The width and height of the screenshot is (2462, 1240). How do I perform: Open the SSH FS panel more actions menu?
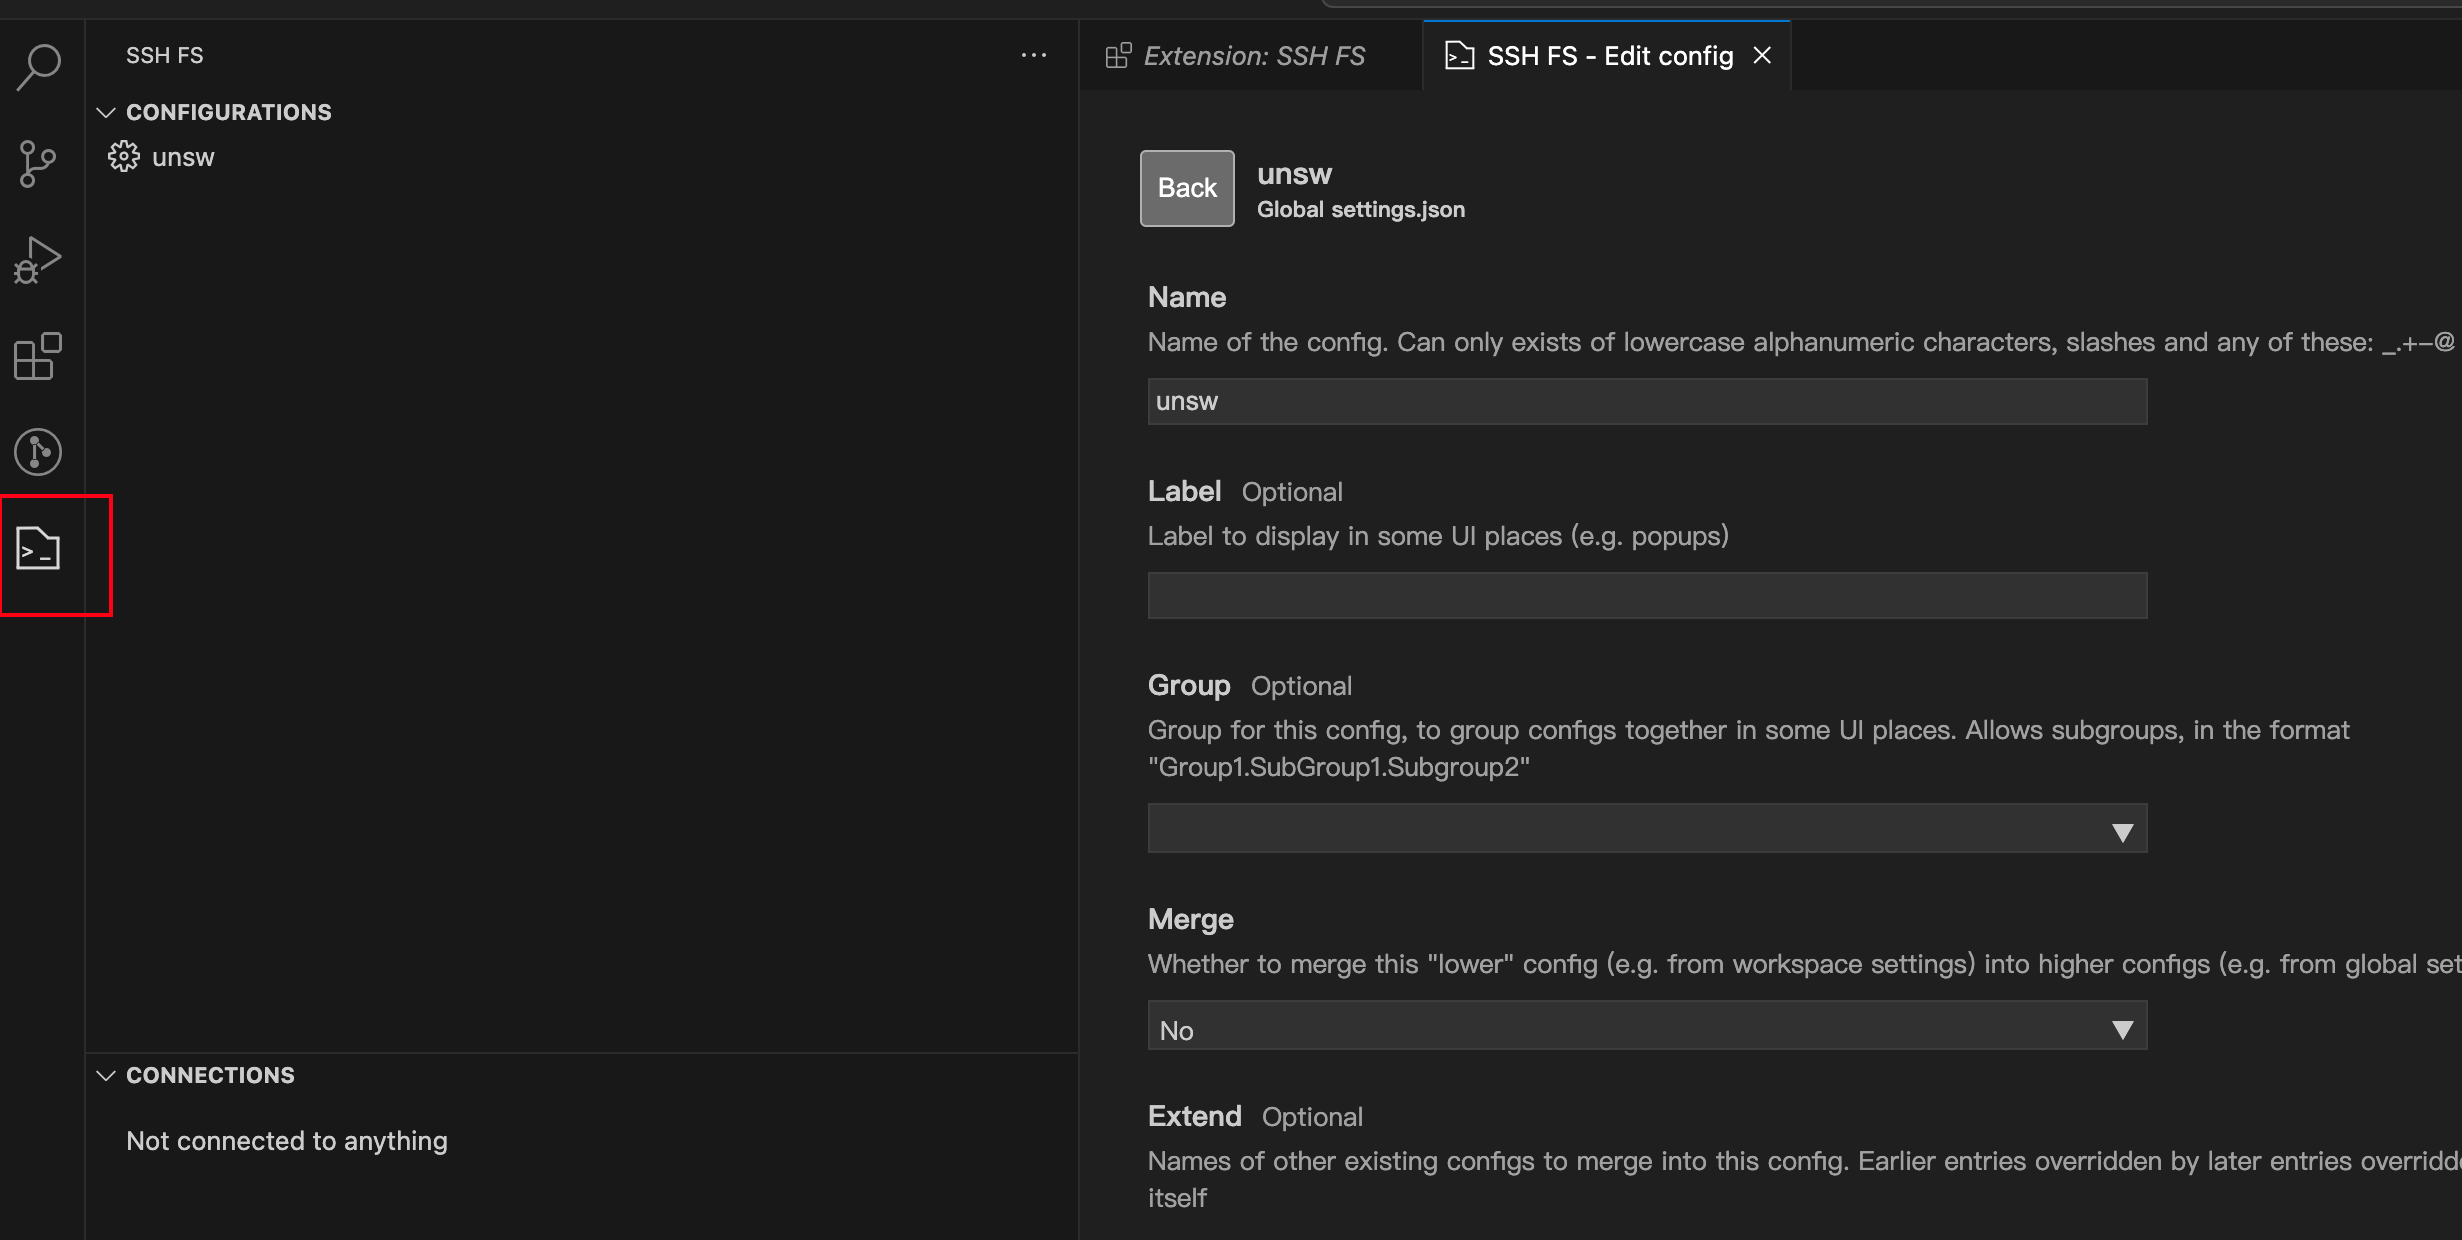(1034, 55)
